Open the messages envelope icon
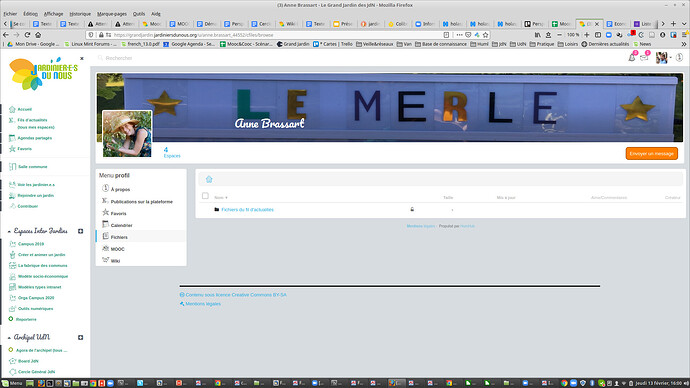Image resolution: width=690 pixels, height=388 pixels. (644, 58)
